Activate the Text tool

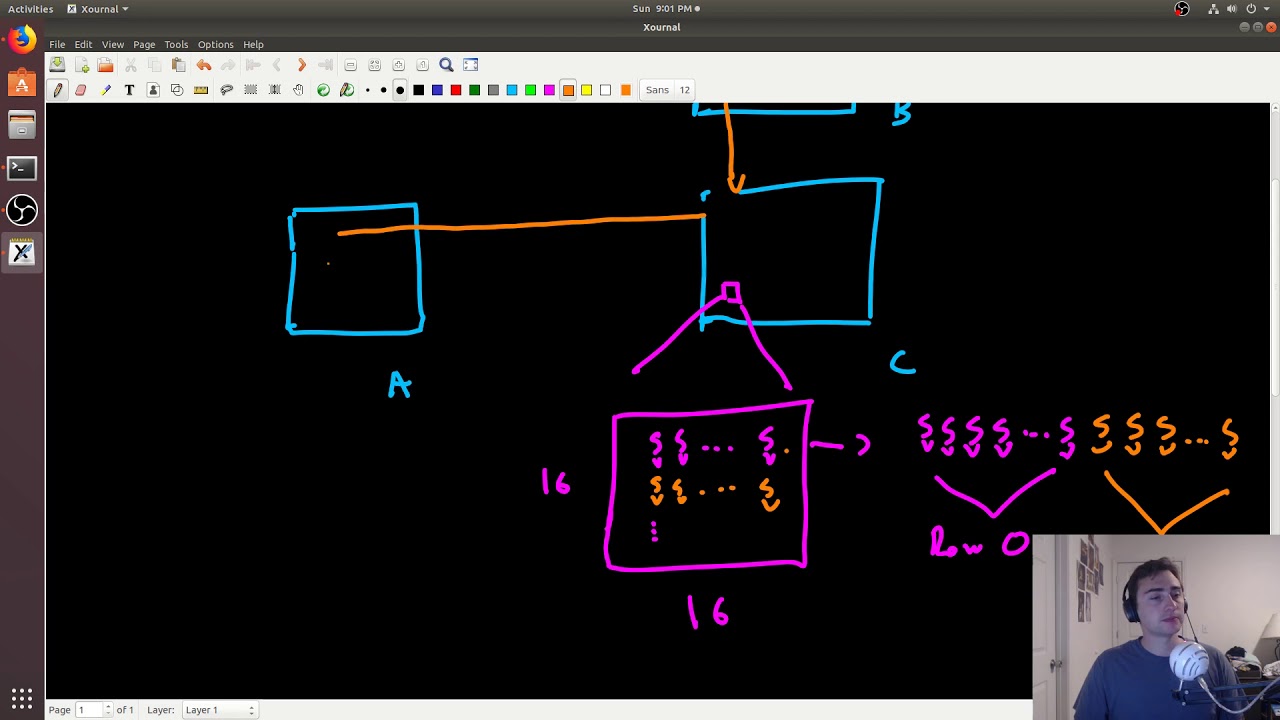129,90
